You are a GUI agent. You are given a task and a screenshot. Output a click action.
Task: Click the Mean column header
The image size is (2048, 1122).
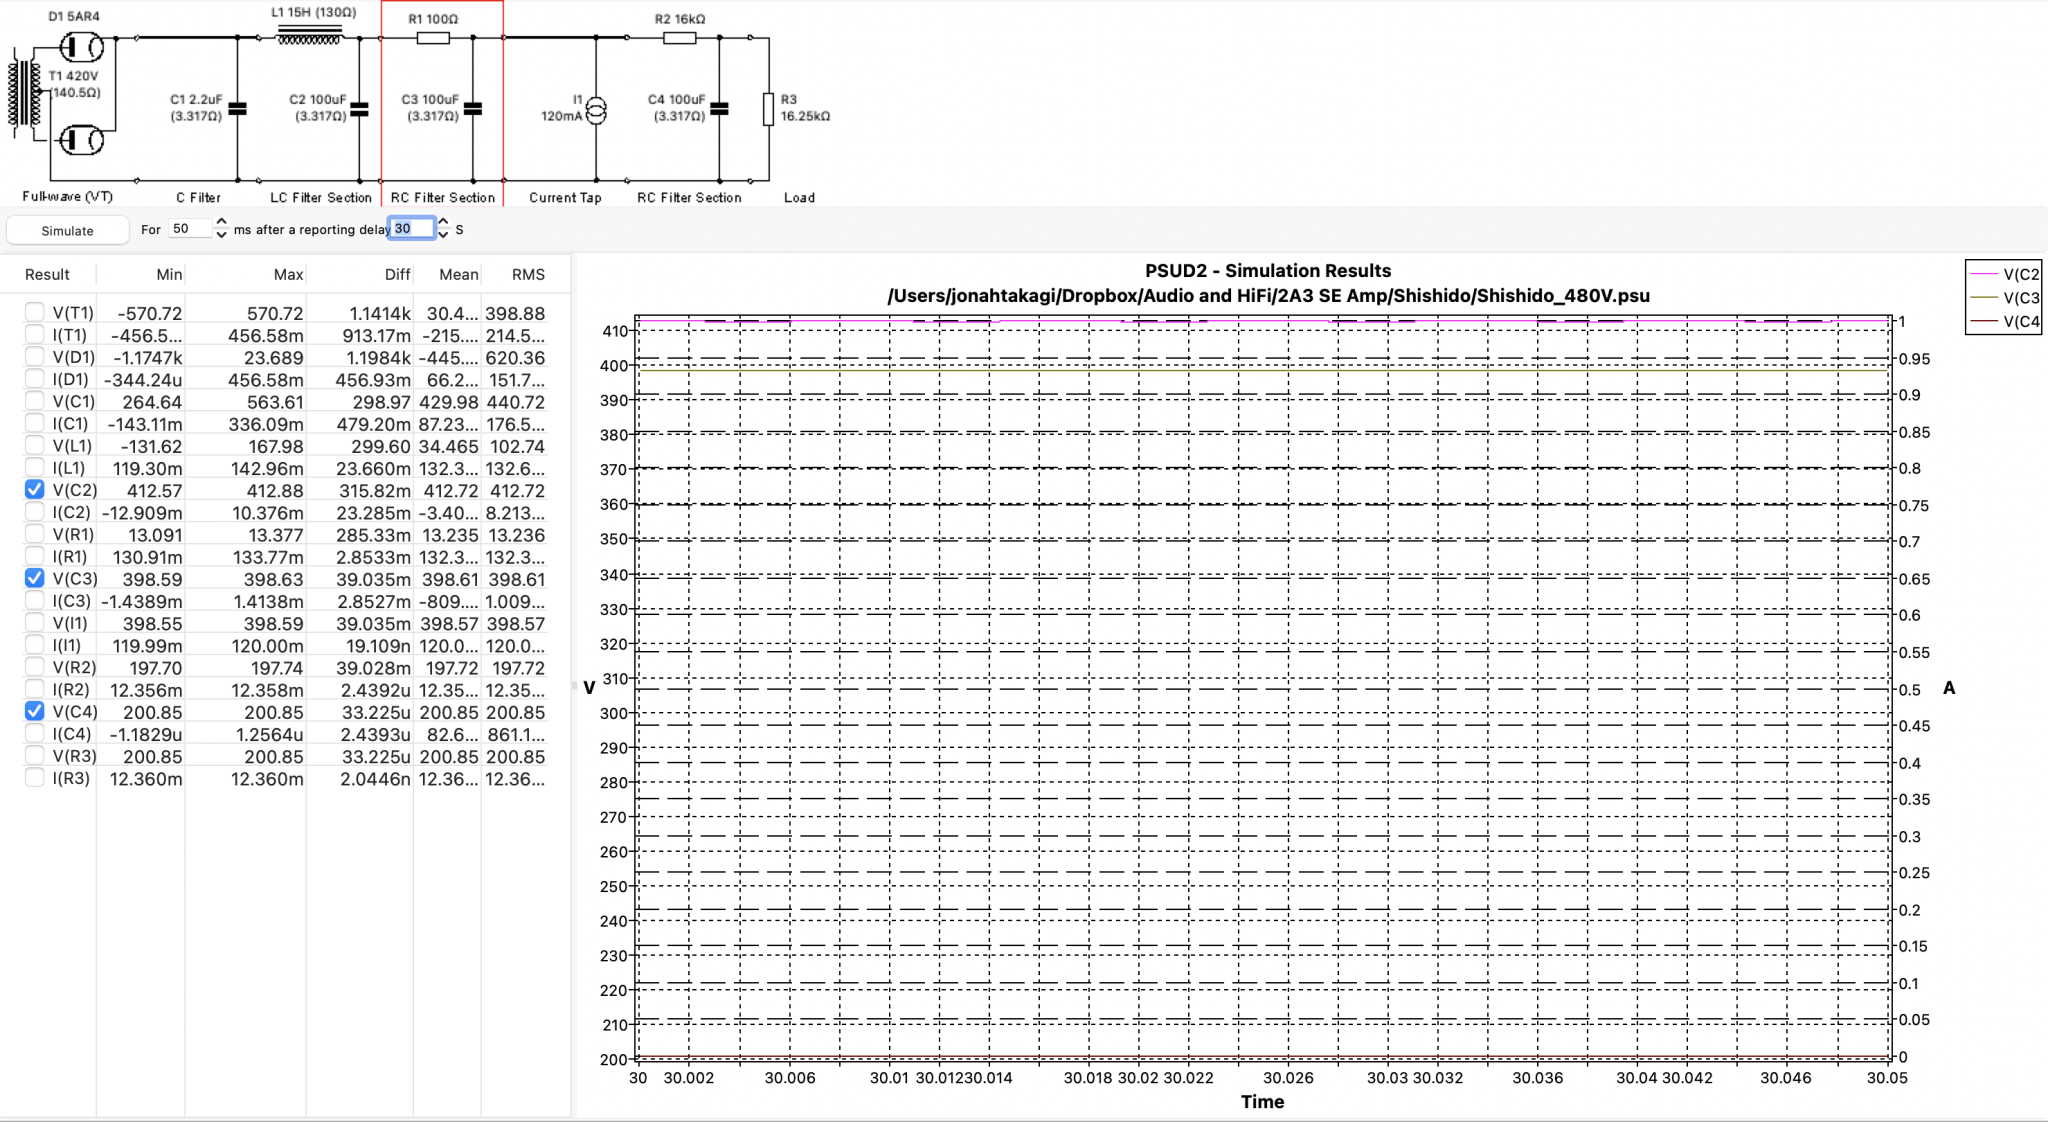click(459, 274)
